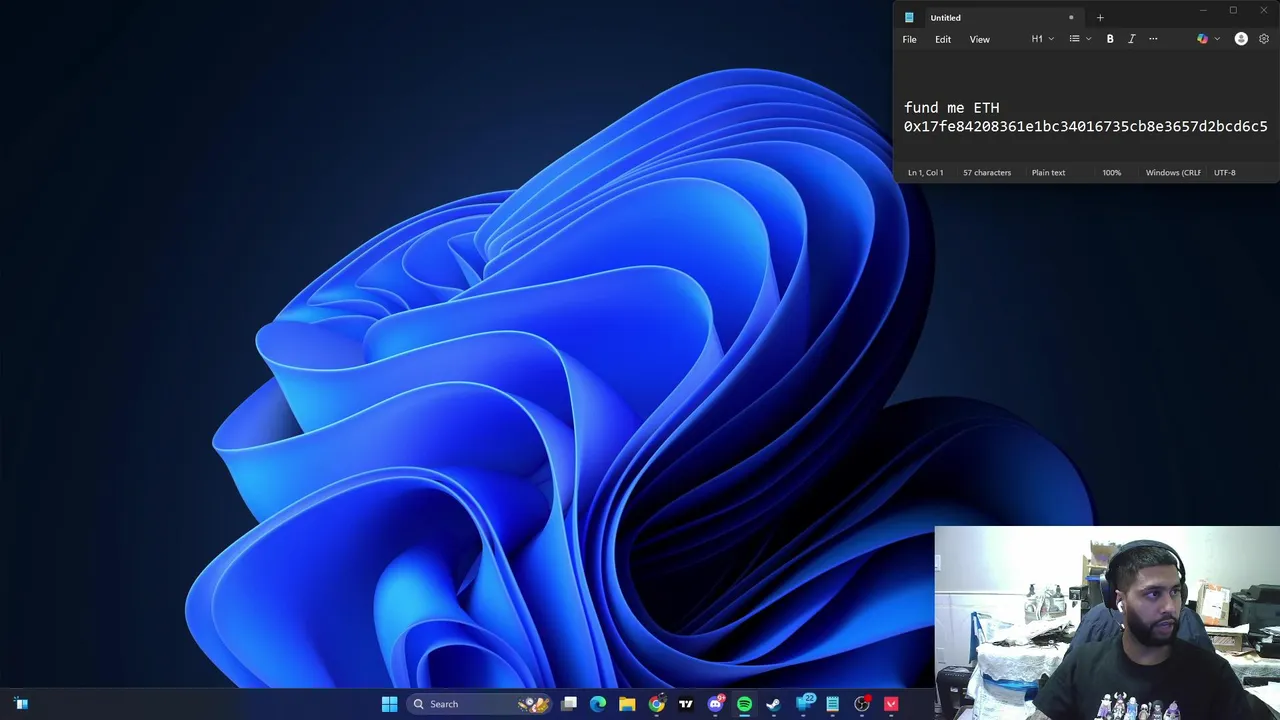This screenshot has height=720, width=1280.
Task: Click the unsaved-changes dot on Untitled tab
Action: click(1071, 17)
